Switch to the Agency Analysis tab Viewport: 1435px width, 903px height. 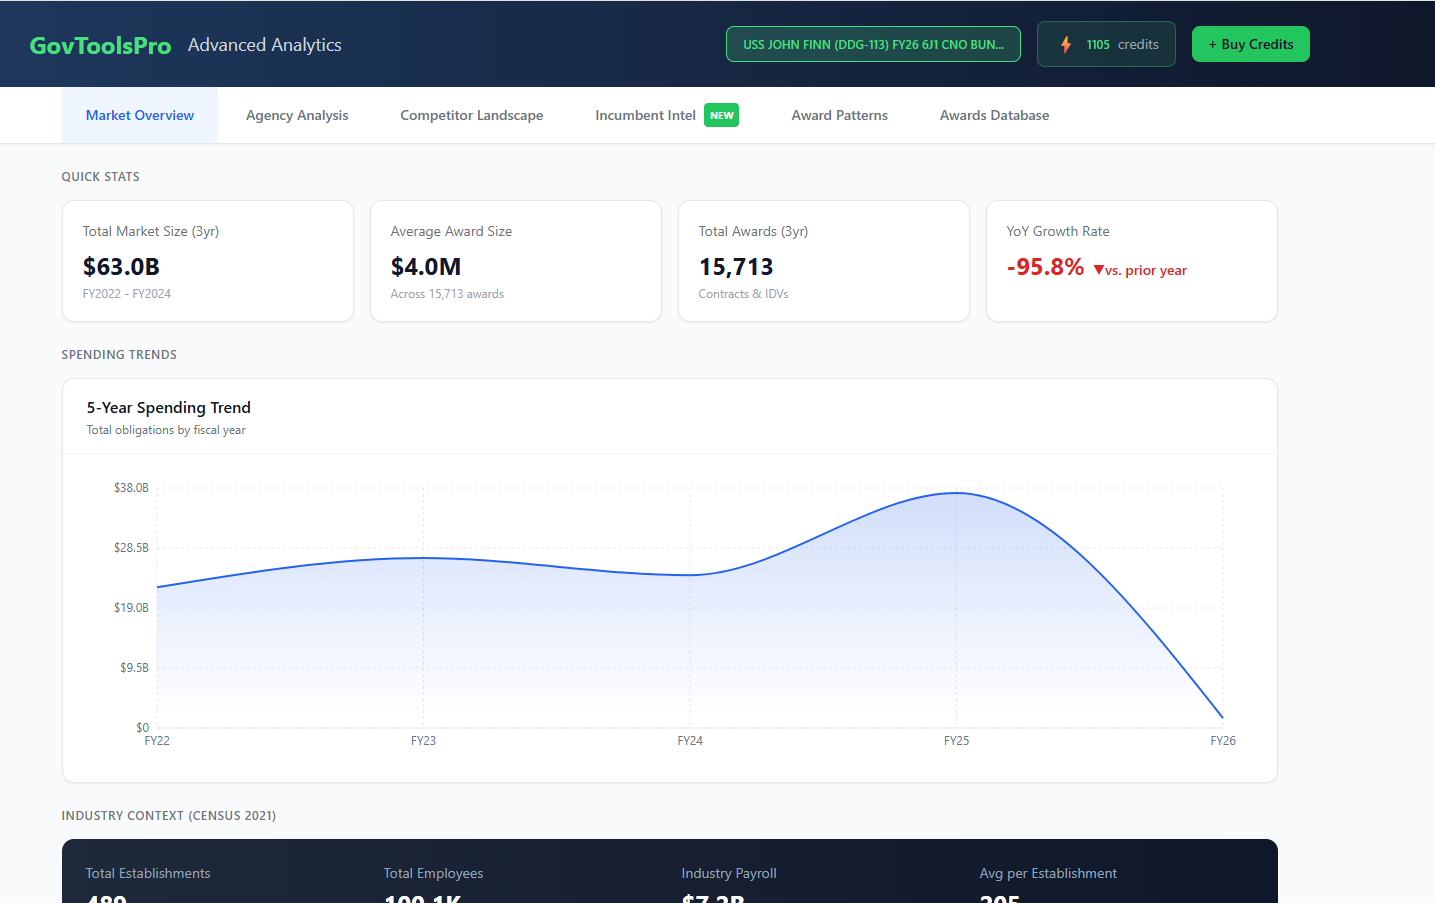tap(296, 115)
